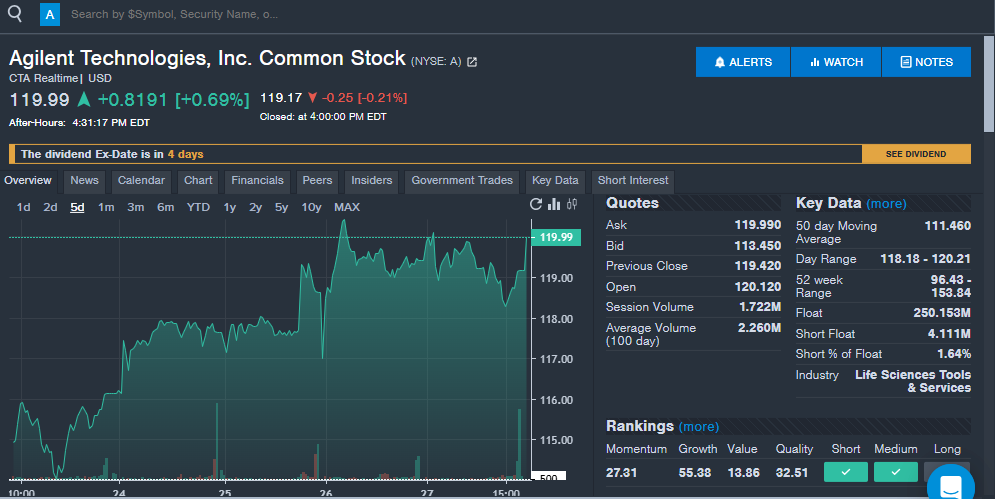Open the Key Data tab
Image resolution: width=995 pixels, height=499 pixels.
point(555,181)
